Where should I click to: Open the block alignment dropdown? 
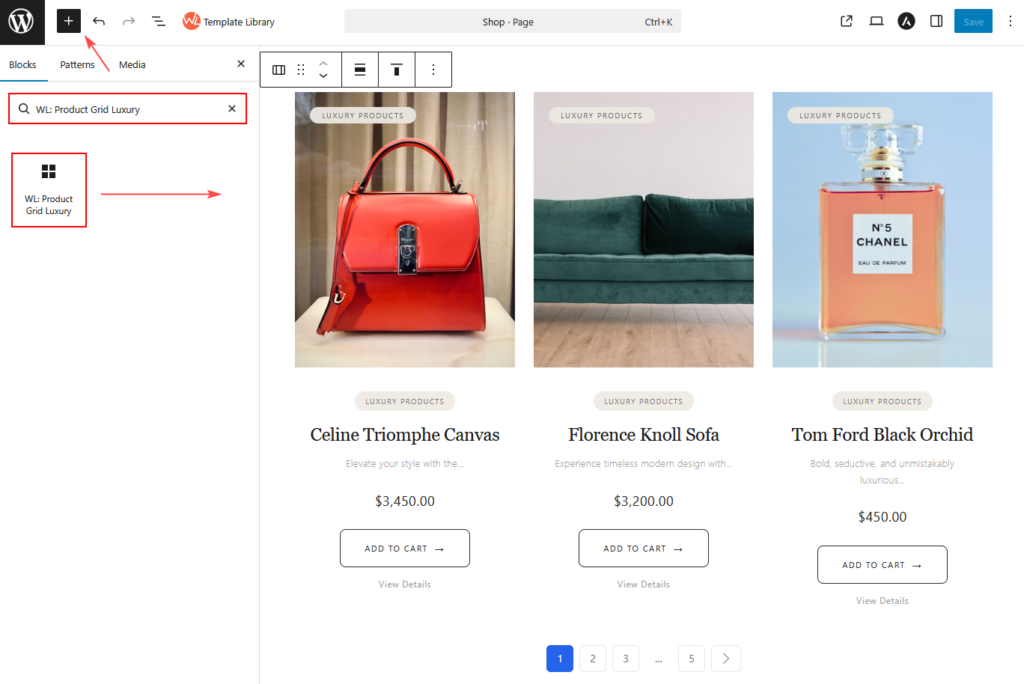[x=360, y=70]
